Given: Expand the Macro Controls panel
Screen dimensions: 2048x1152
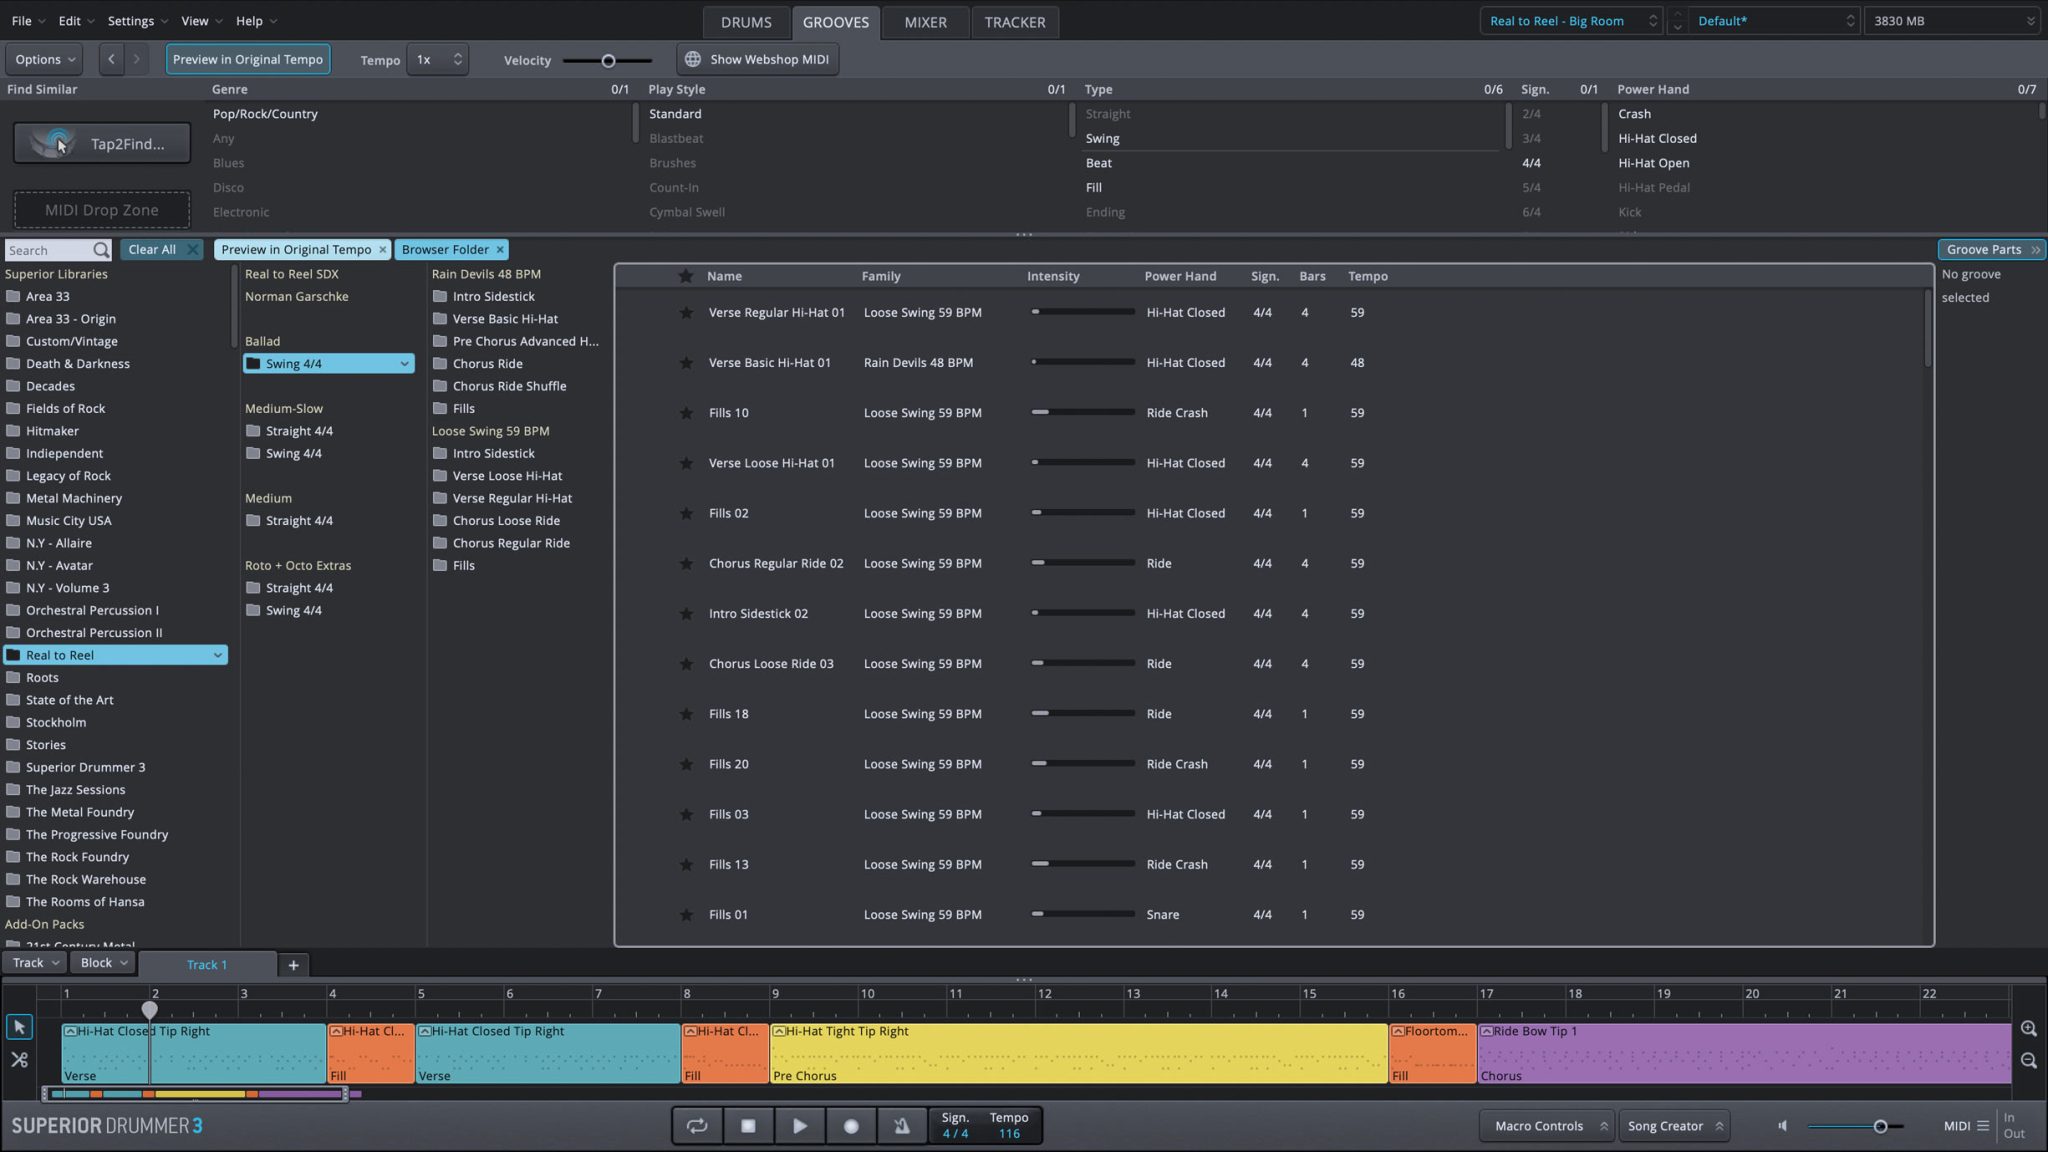Looking at the screenshot, I should (x=1547, y=1126).
